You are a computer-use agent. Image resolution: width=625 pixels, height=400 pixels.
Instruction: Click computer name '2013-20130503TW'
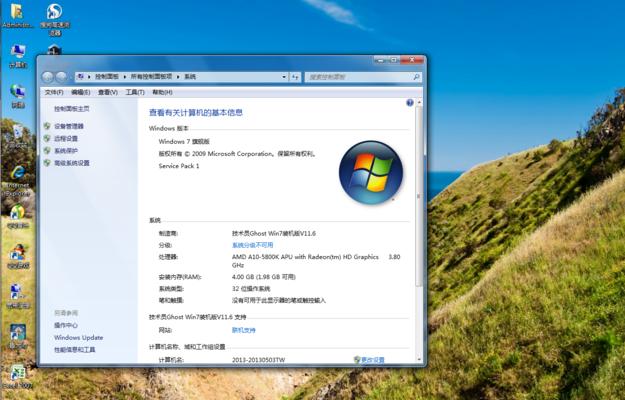(x=258, y=360)
